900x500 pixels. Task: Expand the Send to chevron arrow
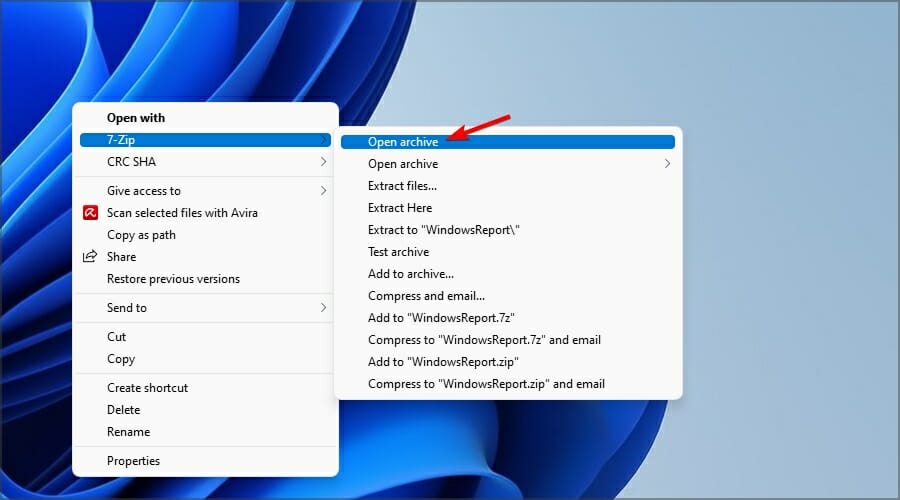324,308
